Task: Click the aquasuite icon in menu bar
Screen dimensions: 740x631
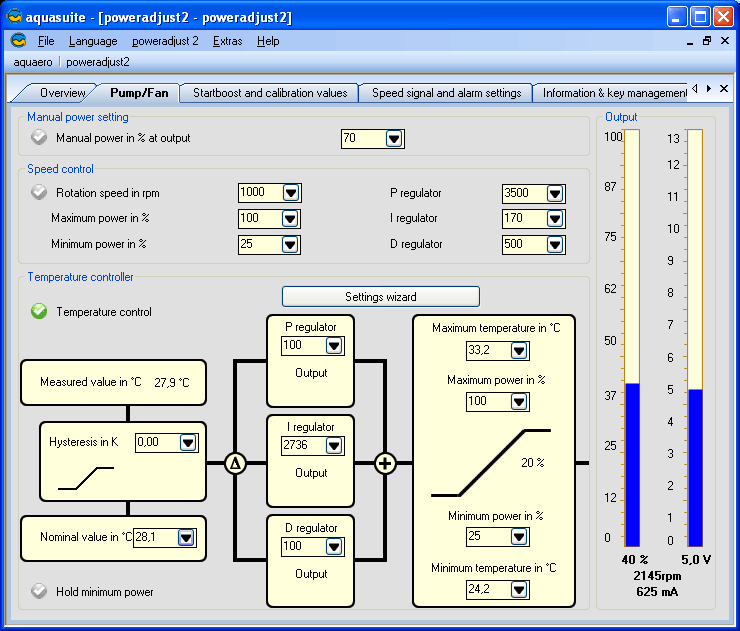Action: point(18,41)
